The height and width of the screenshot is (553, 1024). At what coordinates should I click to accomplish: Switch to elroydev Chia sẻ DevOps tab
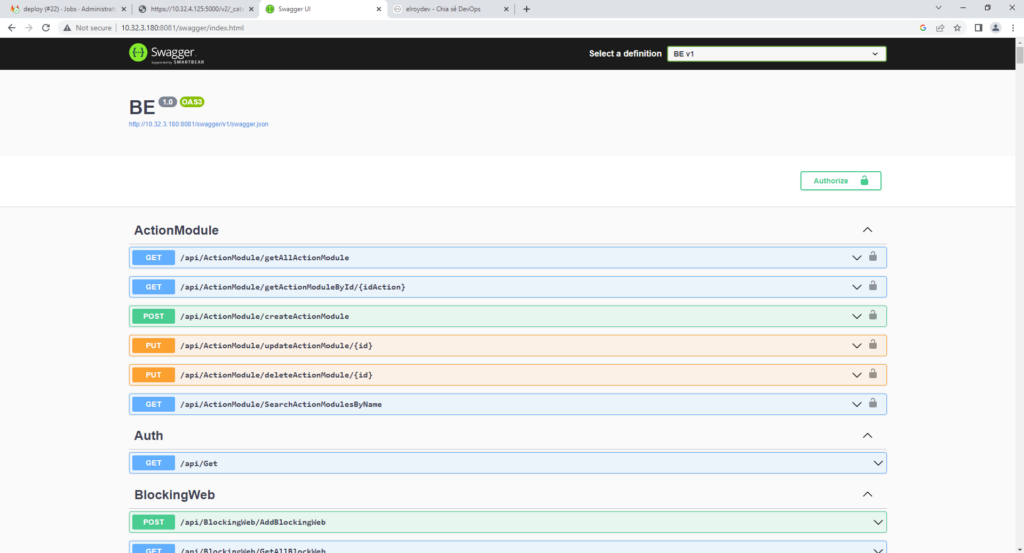(451, 9)
